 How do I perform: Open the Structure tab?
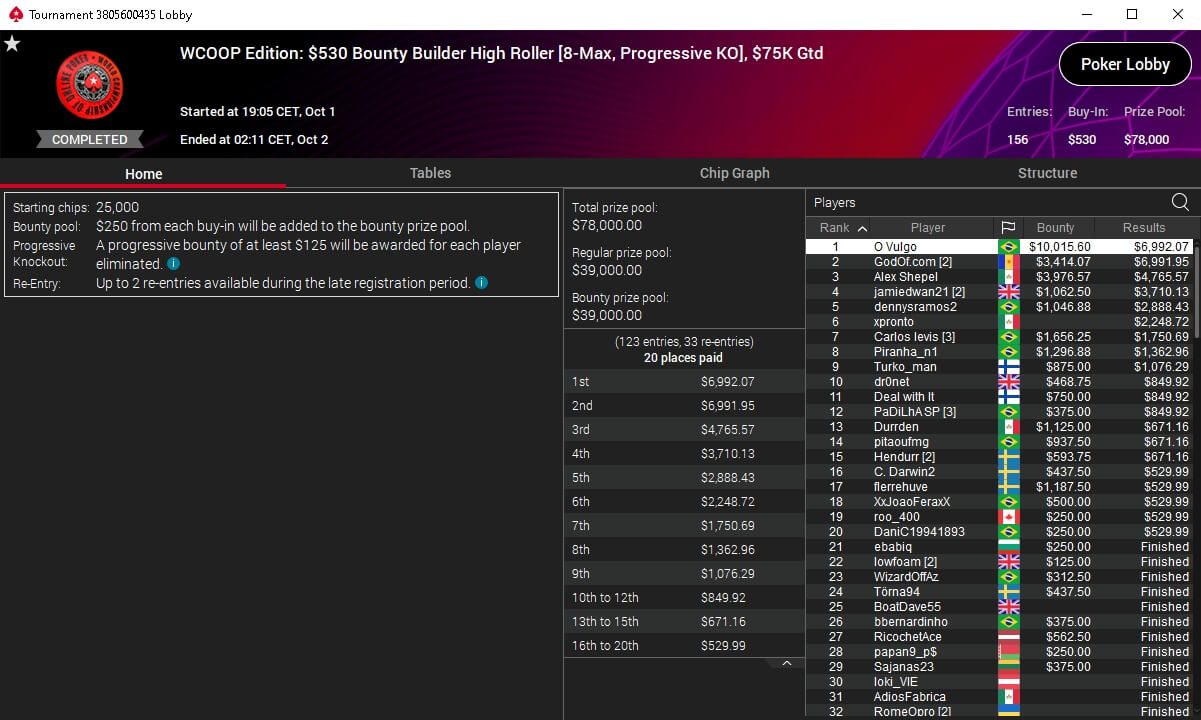point(1047,173)
